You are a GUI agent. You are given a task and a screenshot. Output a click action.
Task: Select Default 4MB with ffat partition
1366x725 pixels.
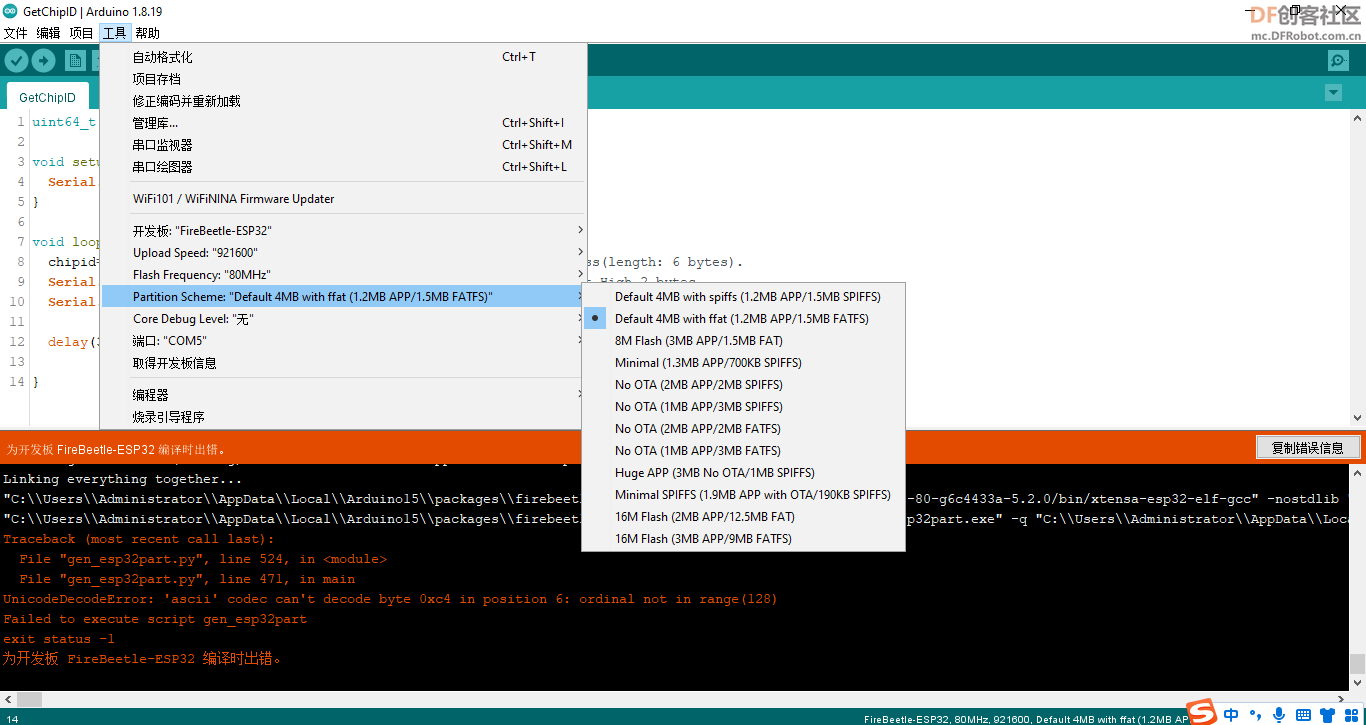point(743,319)
